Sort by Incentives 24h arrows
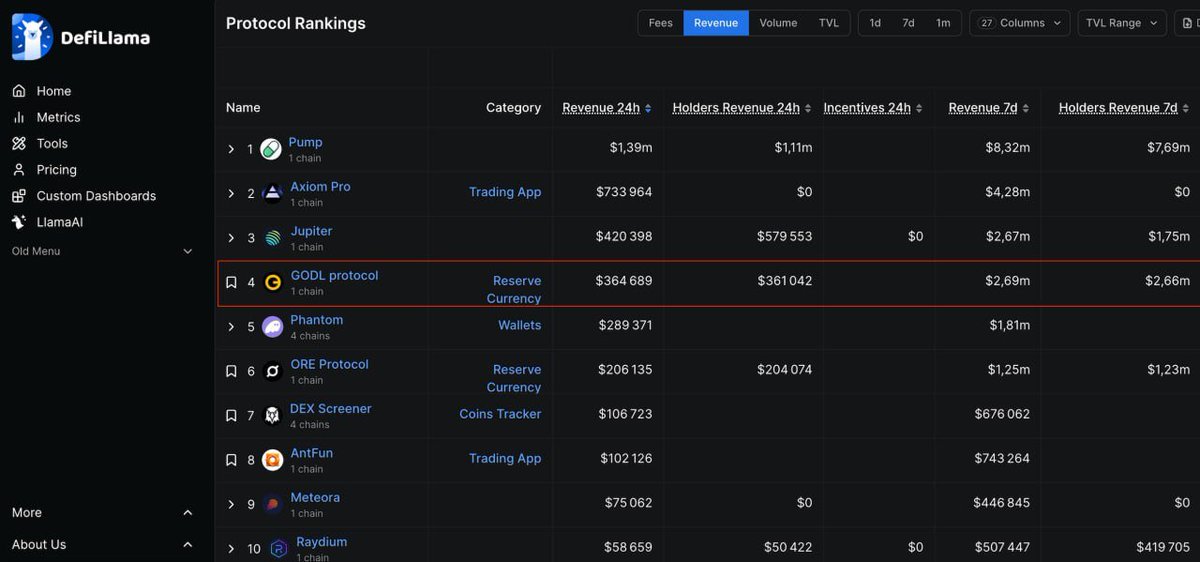The height and width of the screenshot is (562, 1200). click(919, 108)
